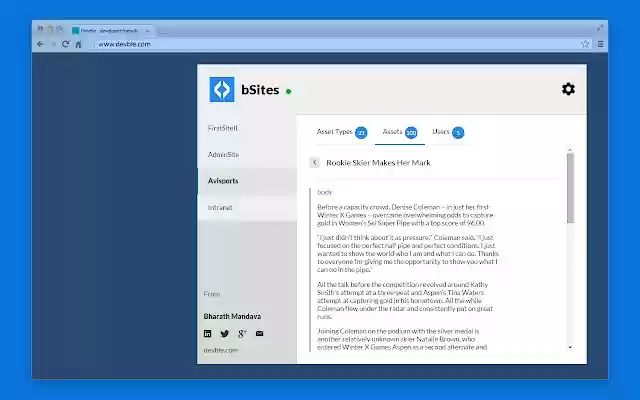640x400 pixels.
Task: Click paragraph starting 'Joining Coleman on the podium'
Action: point(402,339)
